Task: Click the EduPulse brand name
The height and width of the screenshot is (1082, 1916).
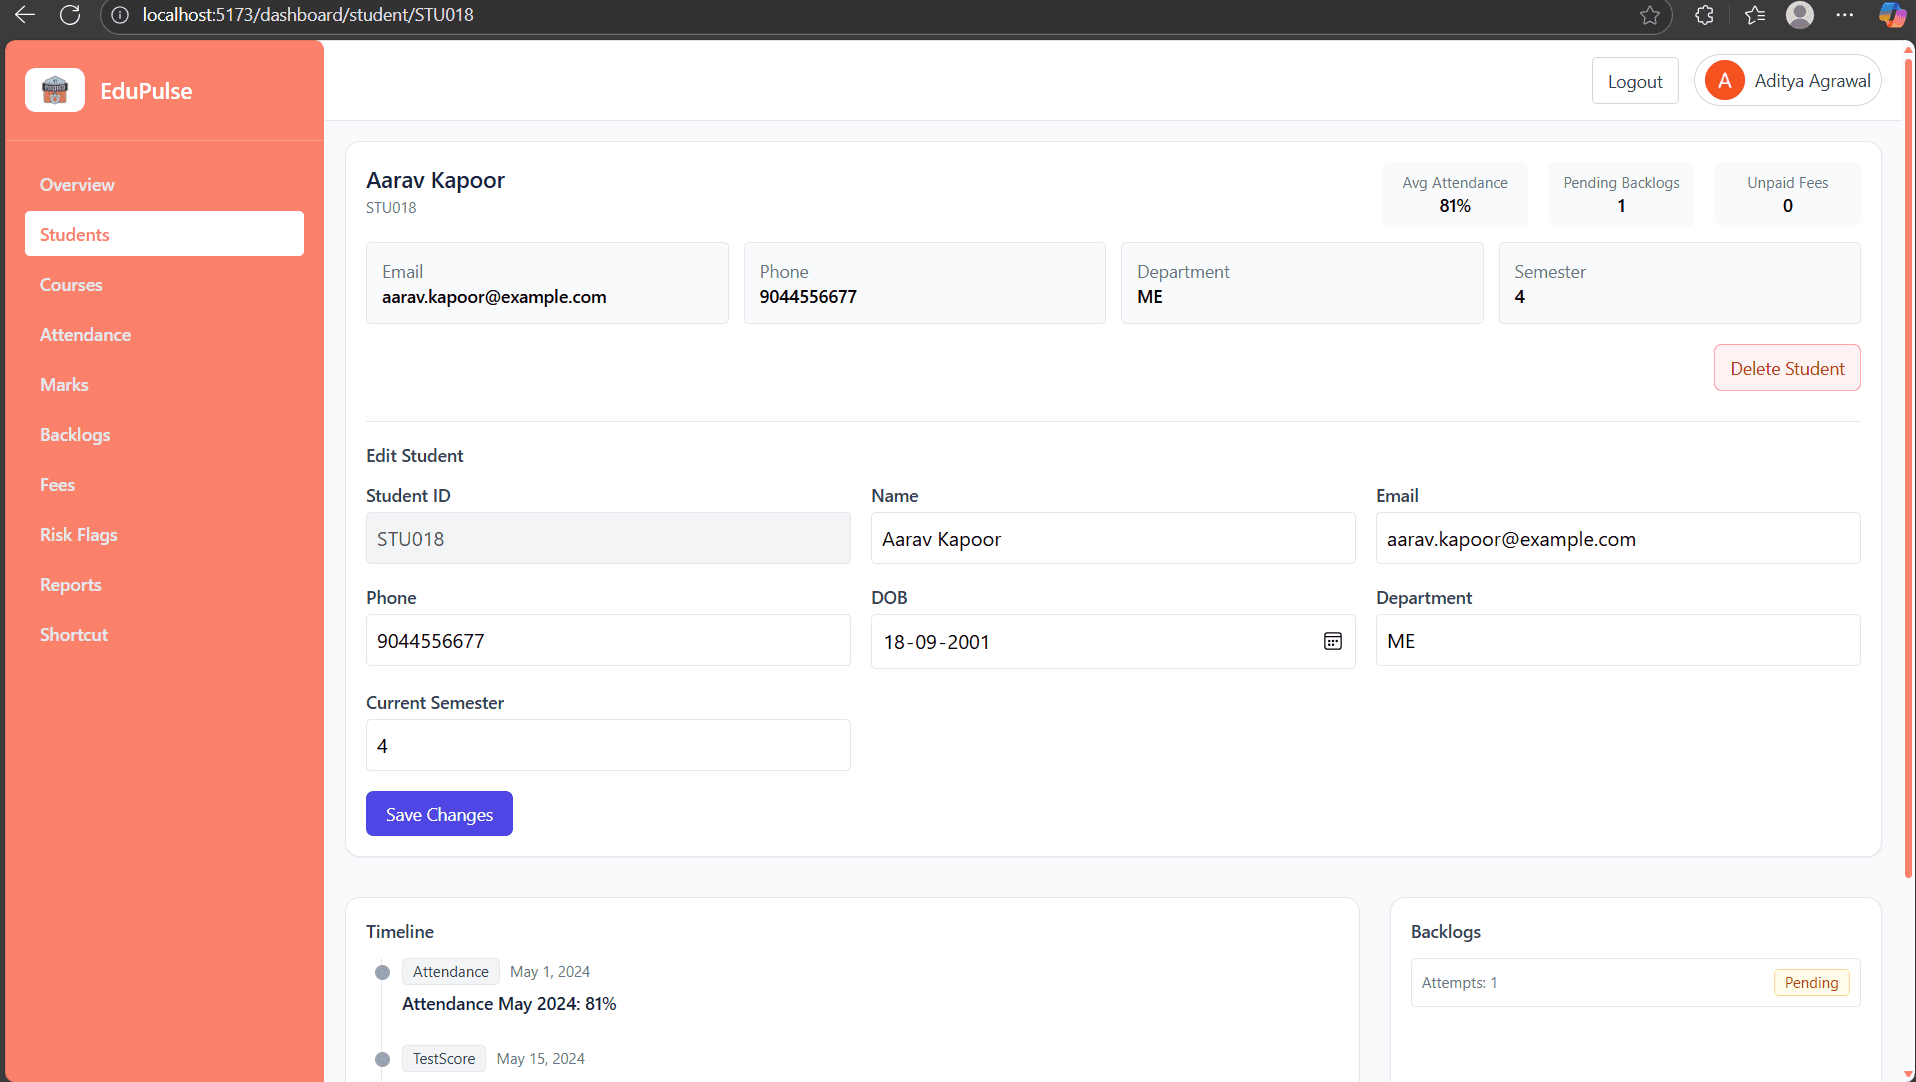Action: pos(146,91)
